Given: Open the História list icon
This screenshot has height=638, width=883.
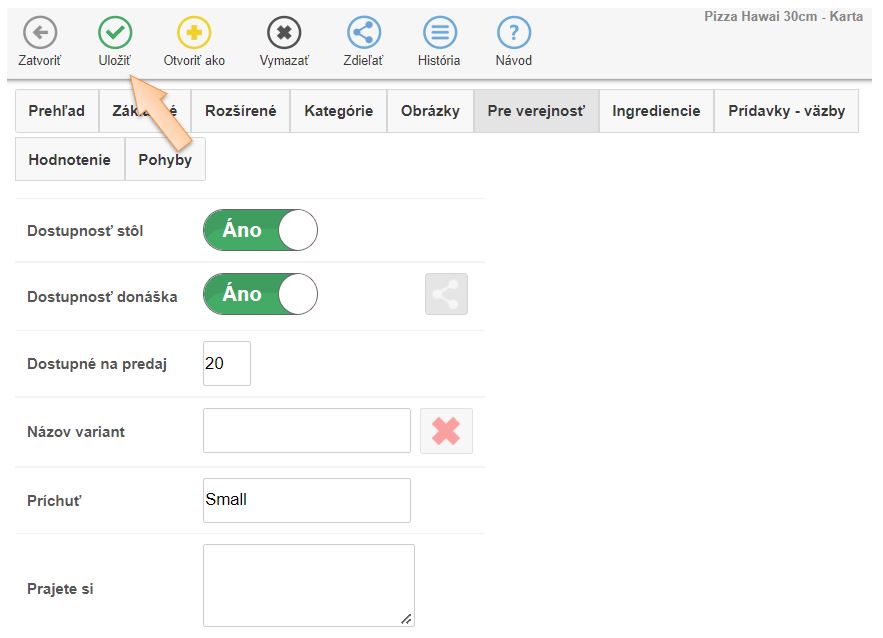Looking at the screenshot, I should [x=439, y=33].
